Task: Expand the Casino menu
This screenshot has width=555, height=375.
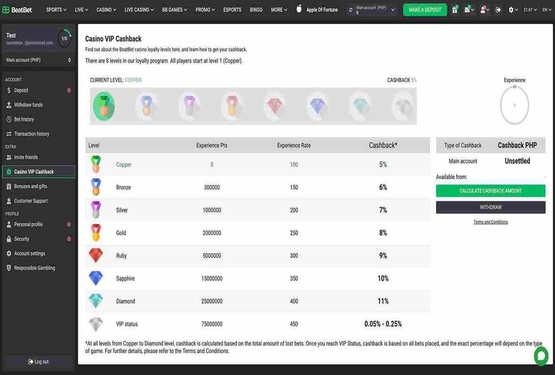Action: pyautogui.click(x=106, y=10)
